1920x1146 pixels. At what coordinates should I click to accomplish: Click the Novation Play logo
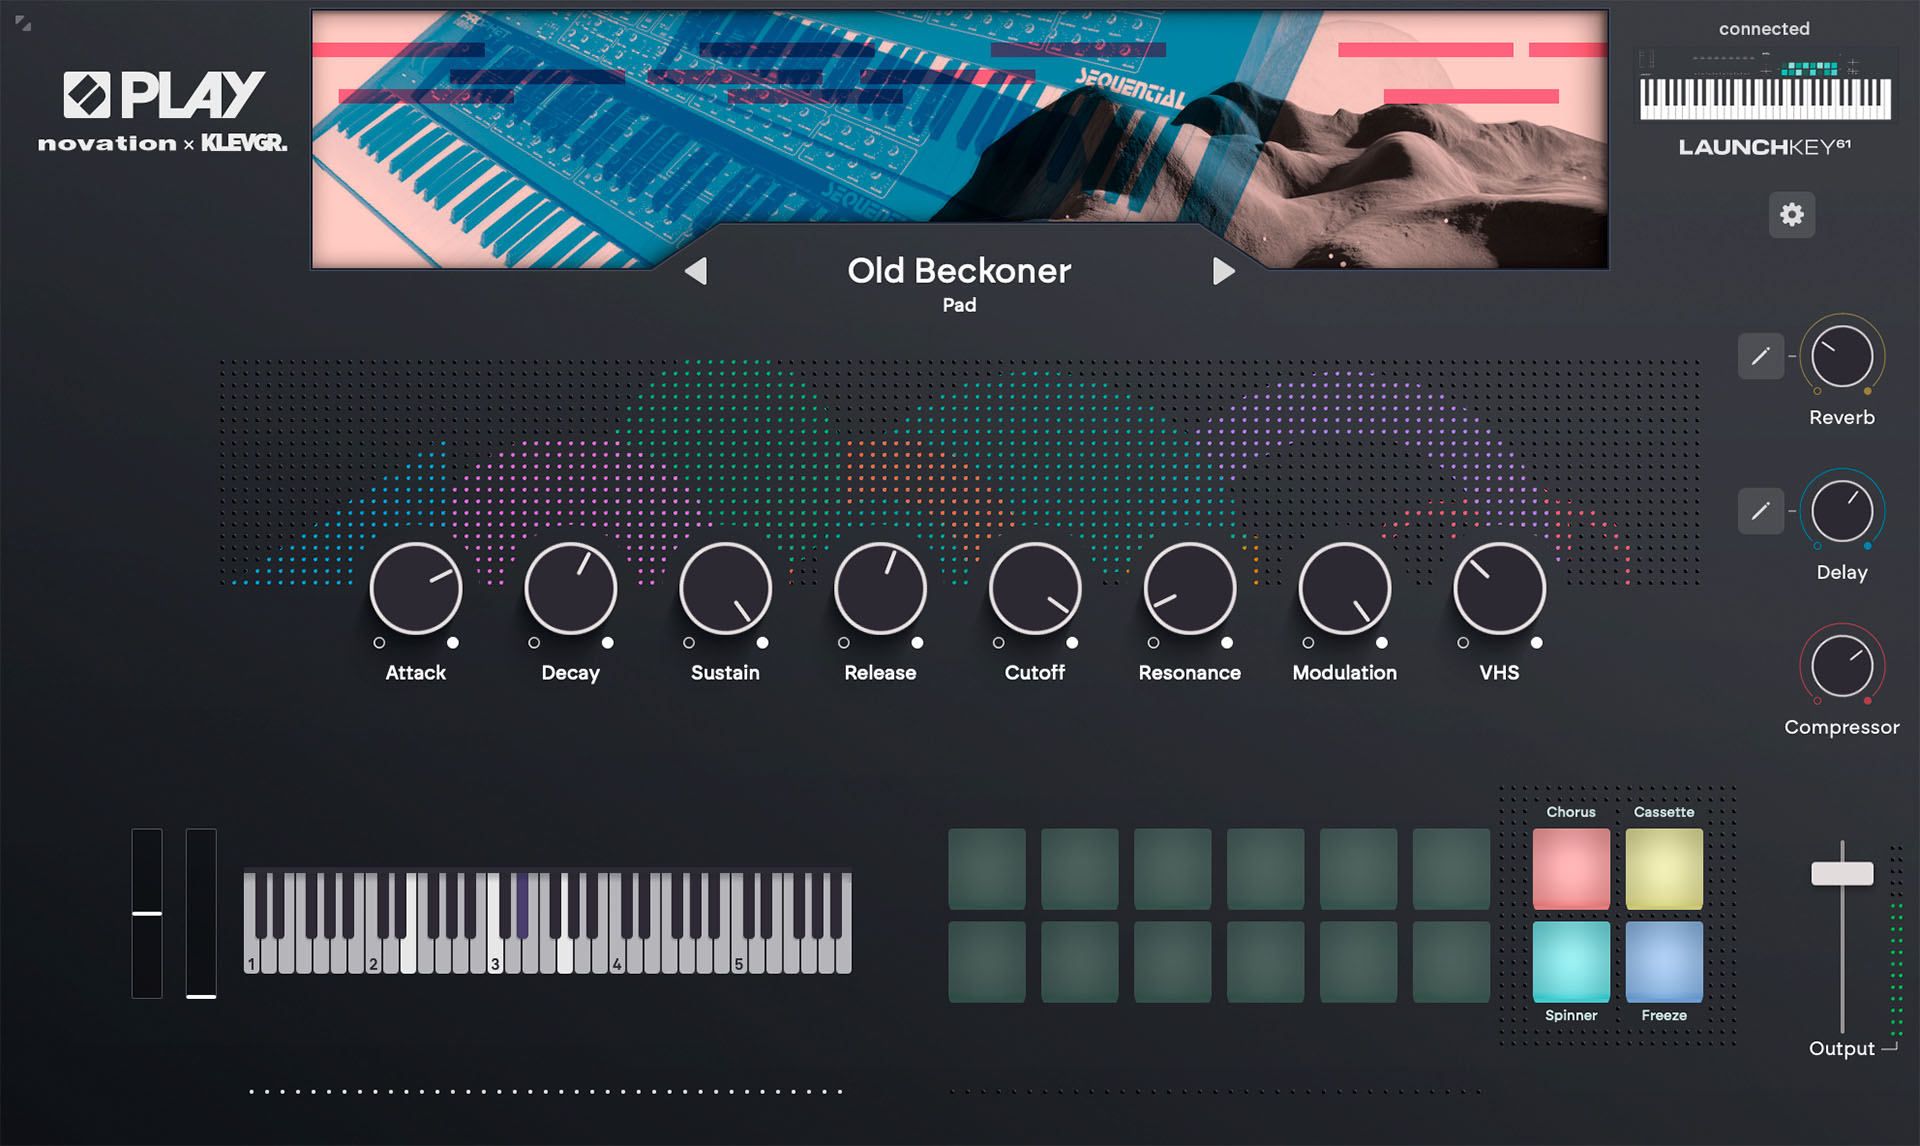pos(163,111)
